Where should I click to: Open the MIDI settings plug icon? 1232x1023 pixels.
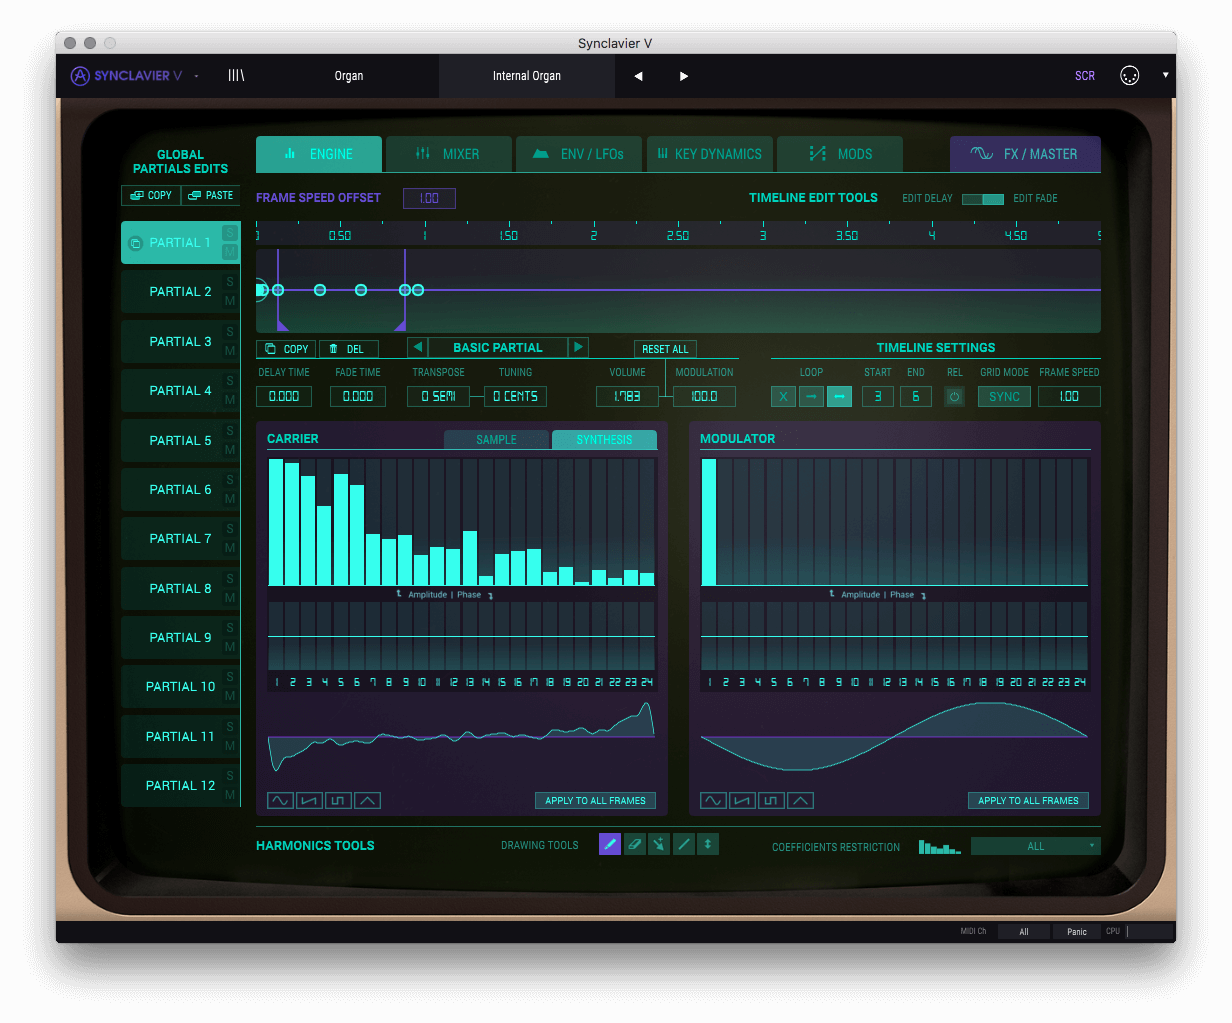point(1129,76)
